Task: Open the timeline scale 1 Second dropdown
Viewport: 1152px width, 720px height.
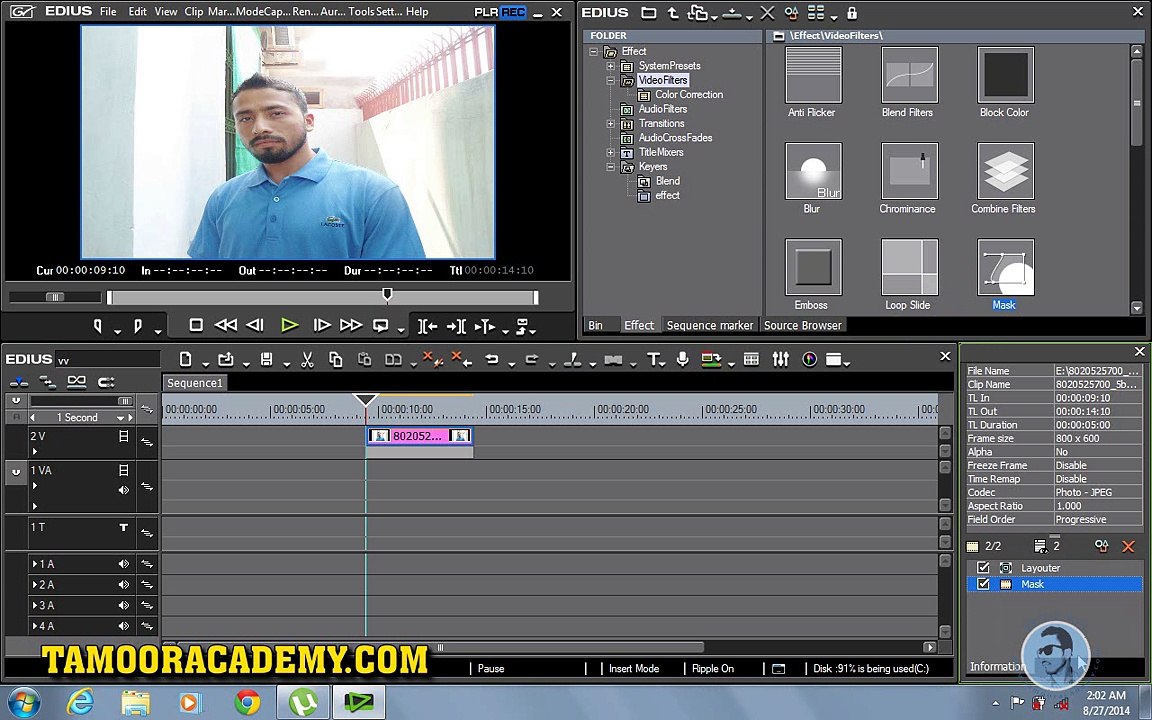Action: point(120,417)
